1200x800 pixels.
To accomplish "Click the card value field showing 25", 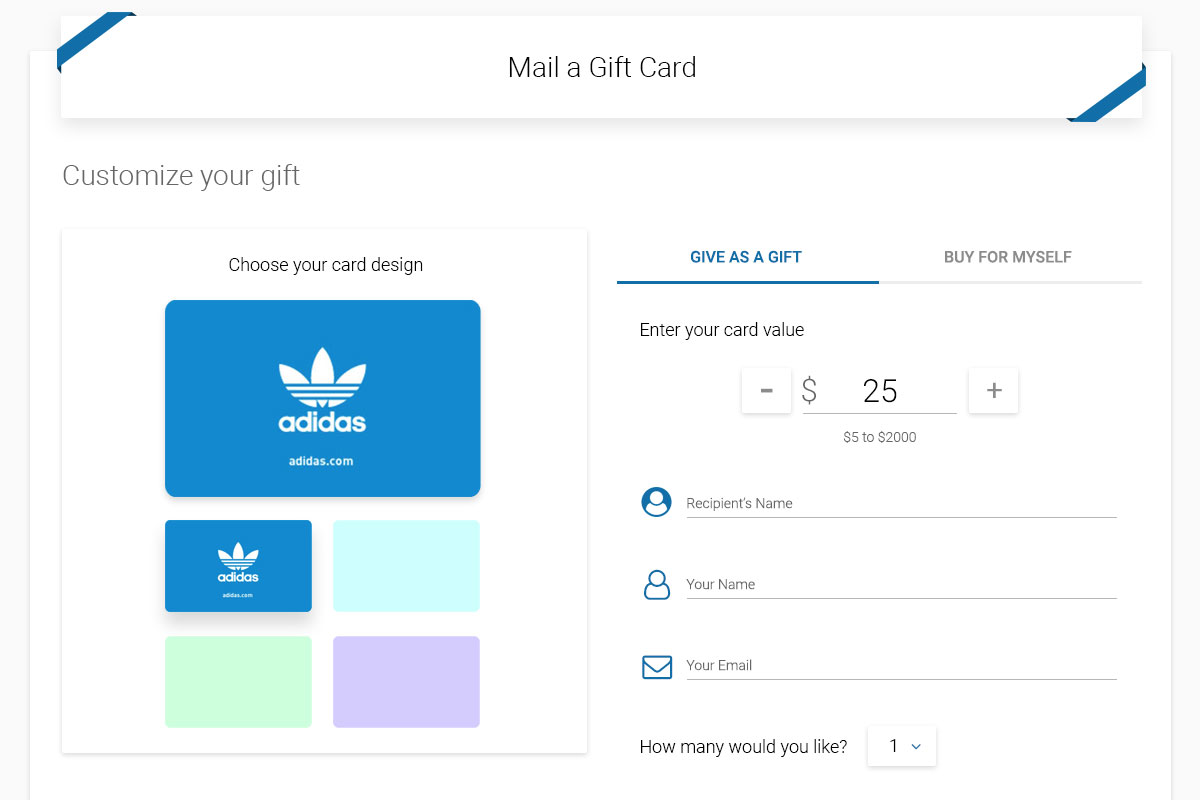I will tap(880, 390).
